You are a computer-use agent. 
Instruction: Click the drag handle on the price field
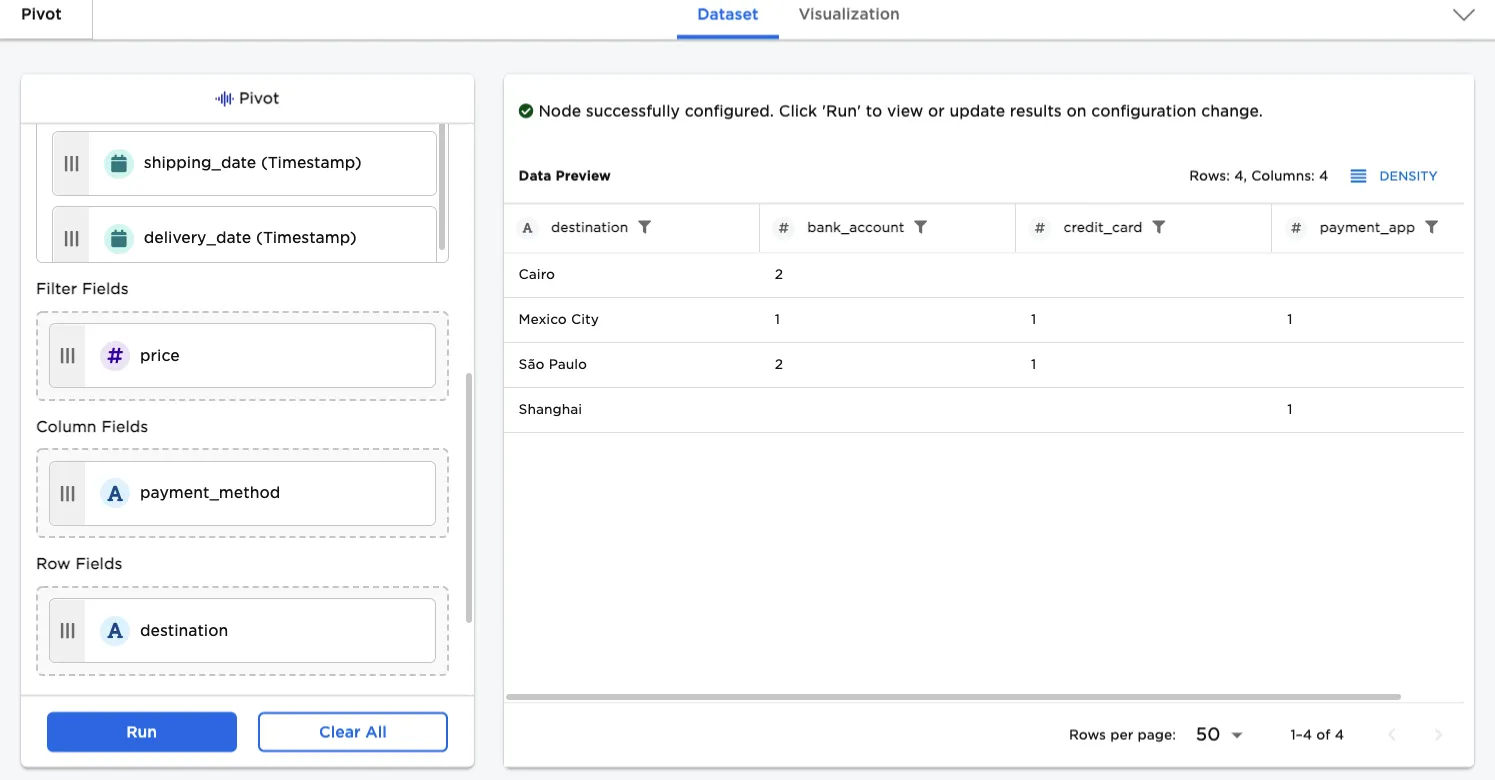click(x=67, y=355)
